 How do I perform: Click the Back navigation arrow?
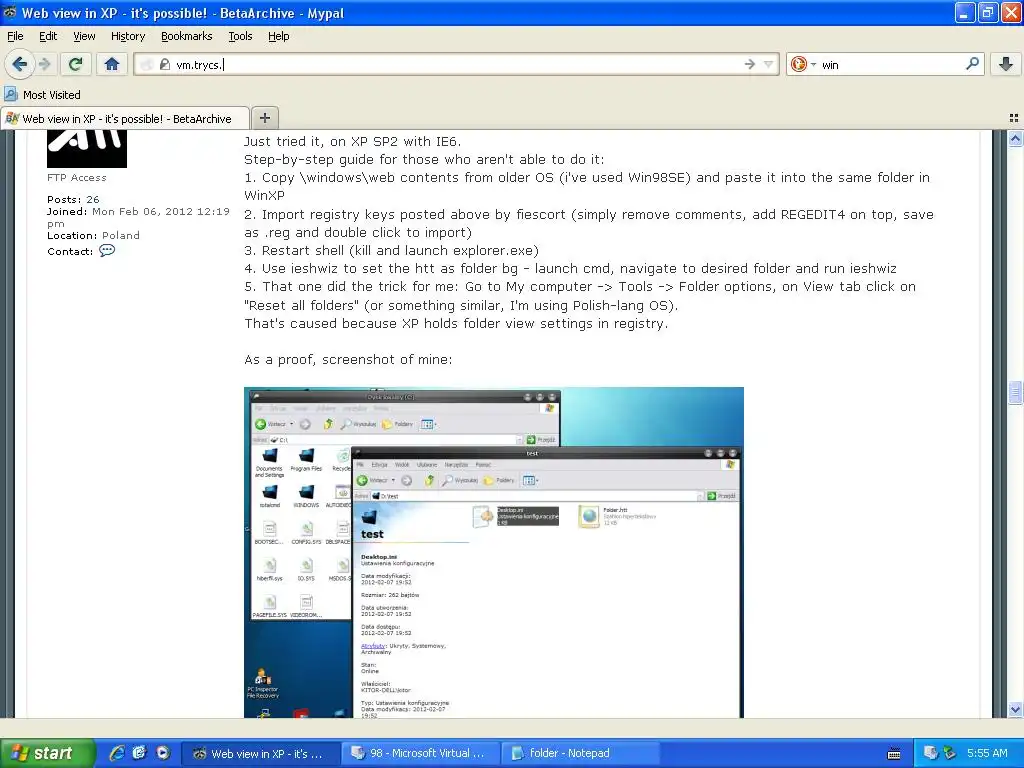click(x=19, y=64)
